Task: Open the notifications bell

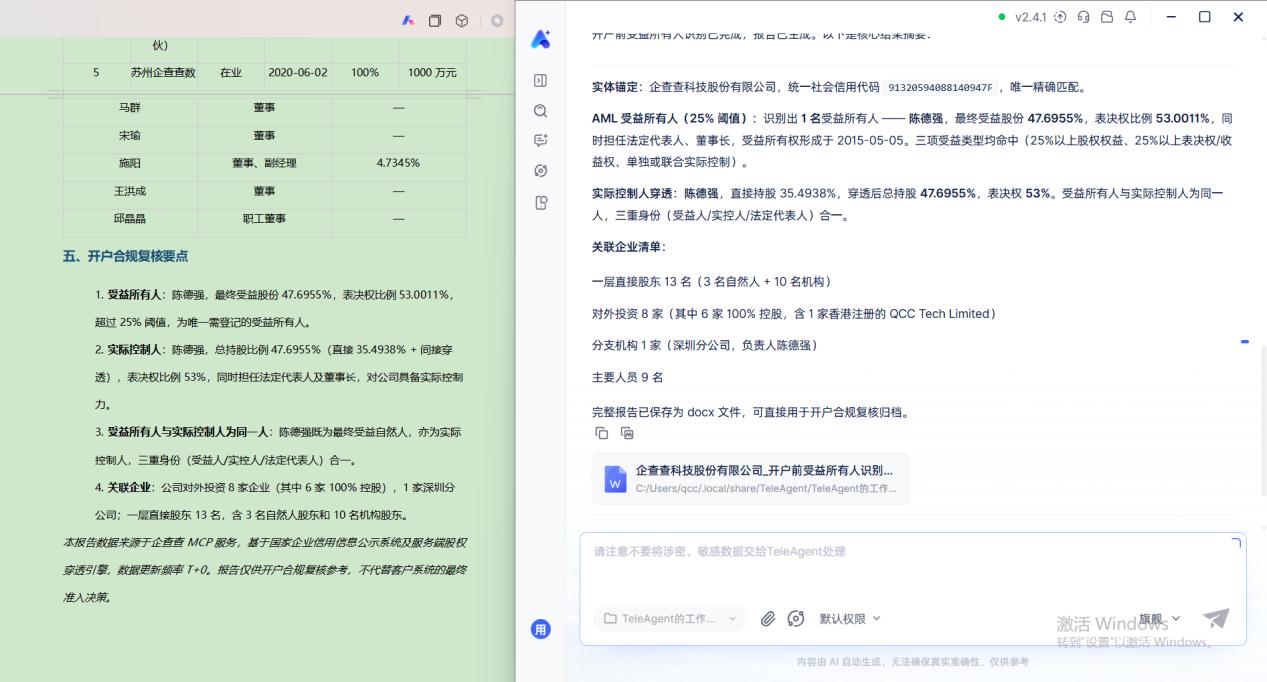Action: [x=1130, y=17]
